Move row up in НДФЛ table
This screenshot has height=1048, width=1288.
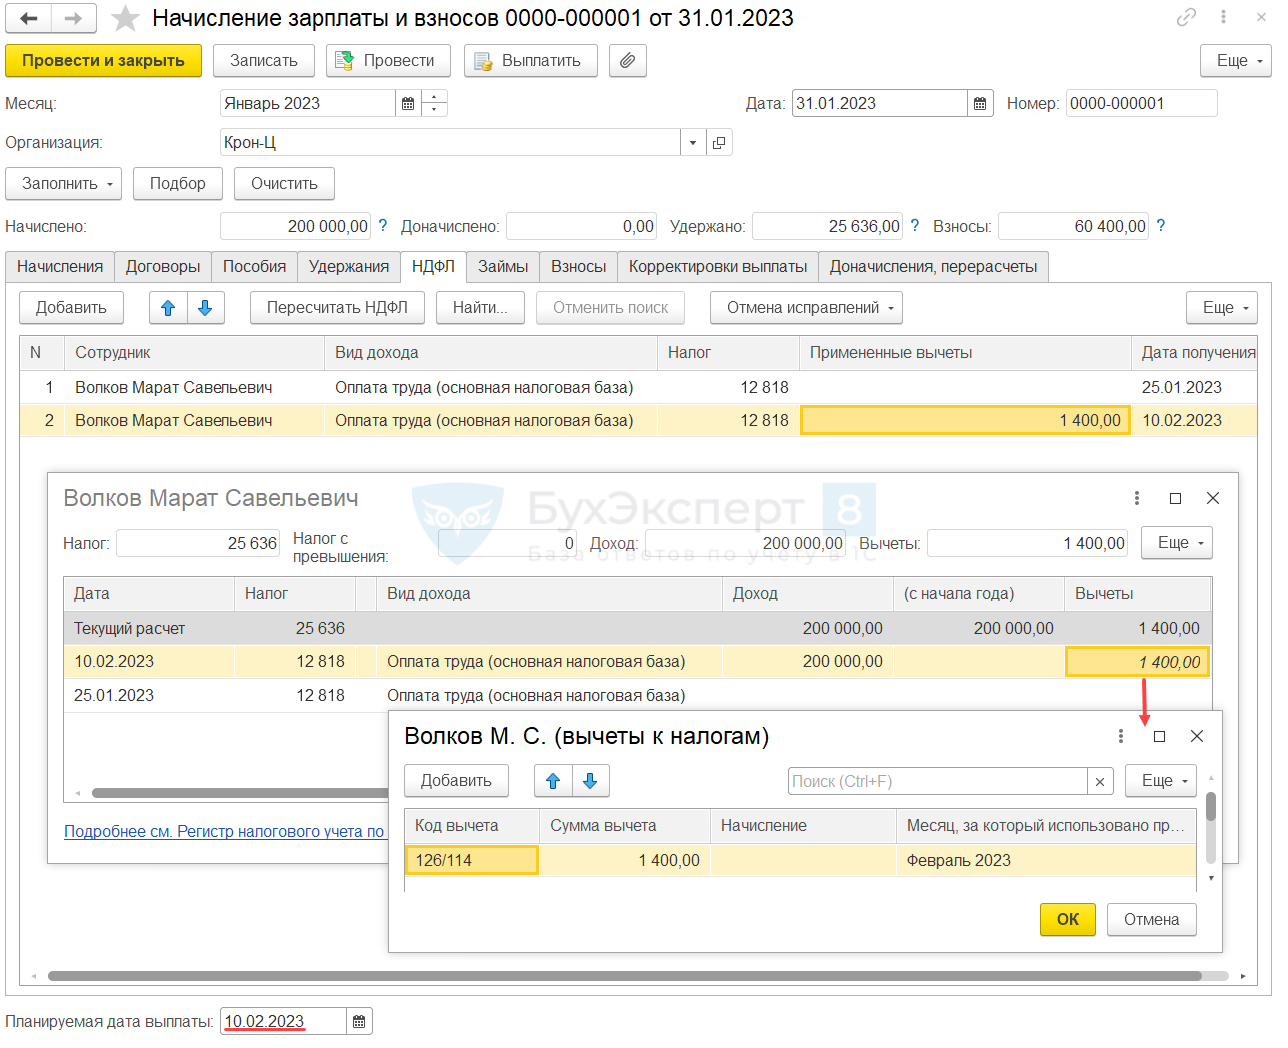tap(168, 308)
